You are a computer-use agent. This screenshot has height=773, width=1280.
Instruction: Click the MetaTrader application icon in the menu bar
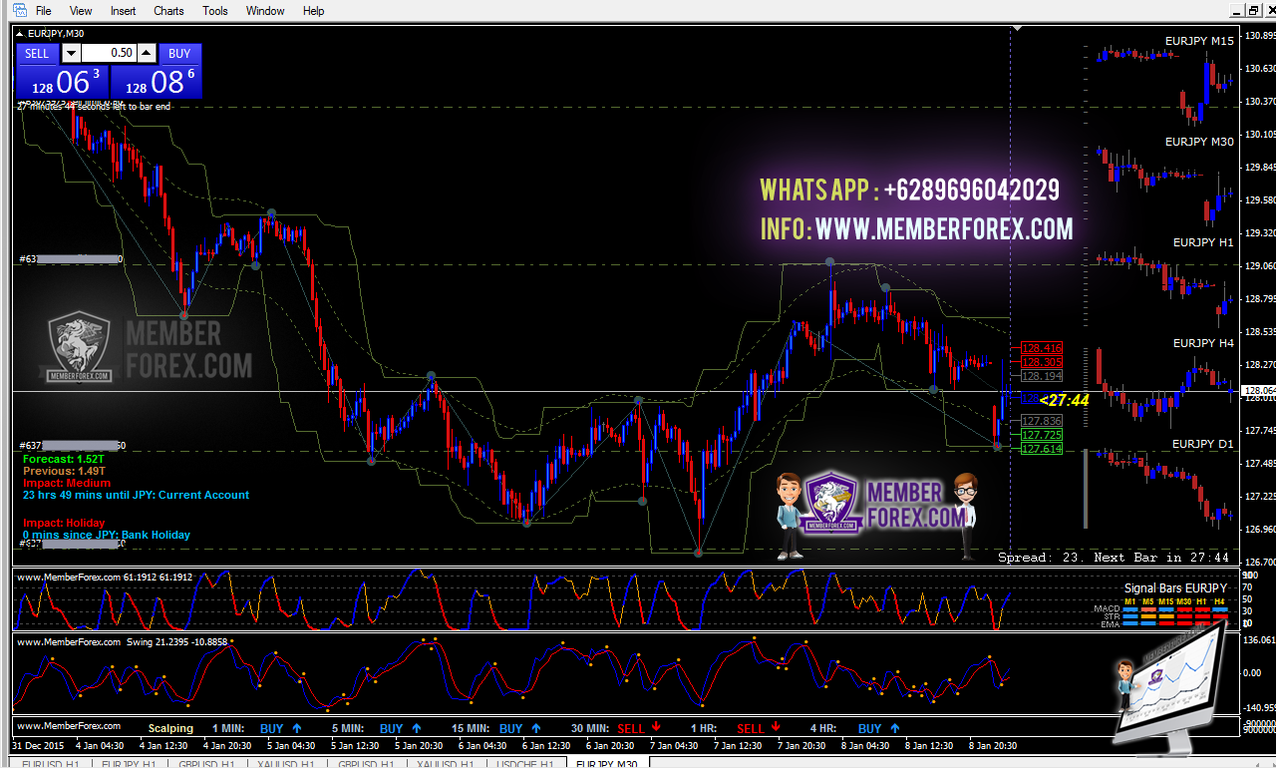19,10
